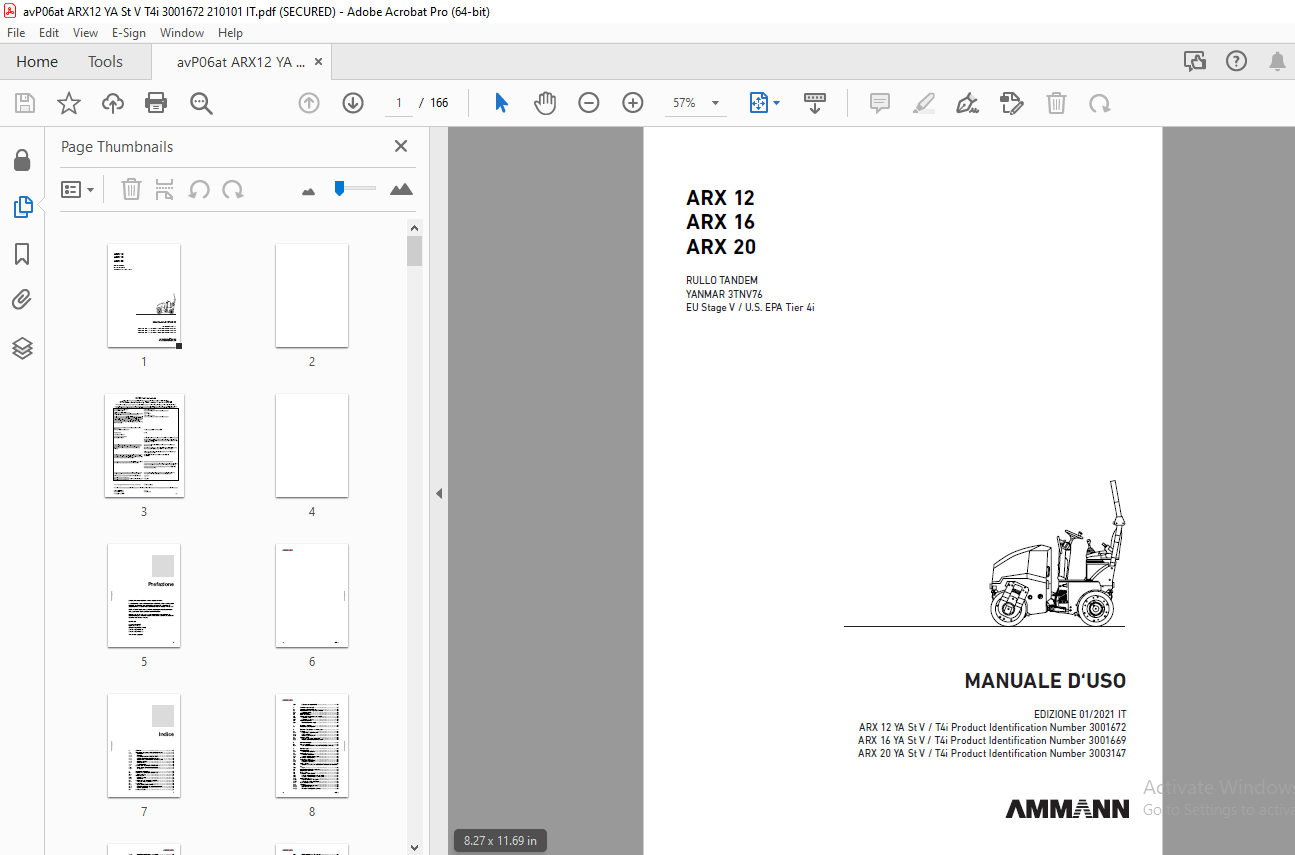Click the thumbnails panel vertical scrollbar

[415, 536]
